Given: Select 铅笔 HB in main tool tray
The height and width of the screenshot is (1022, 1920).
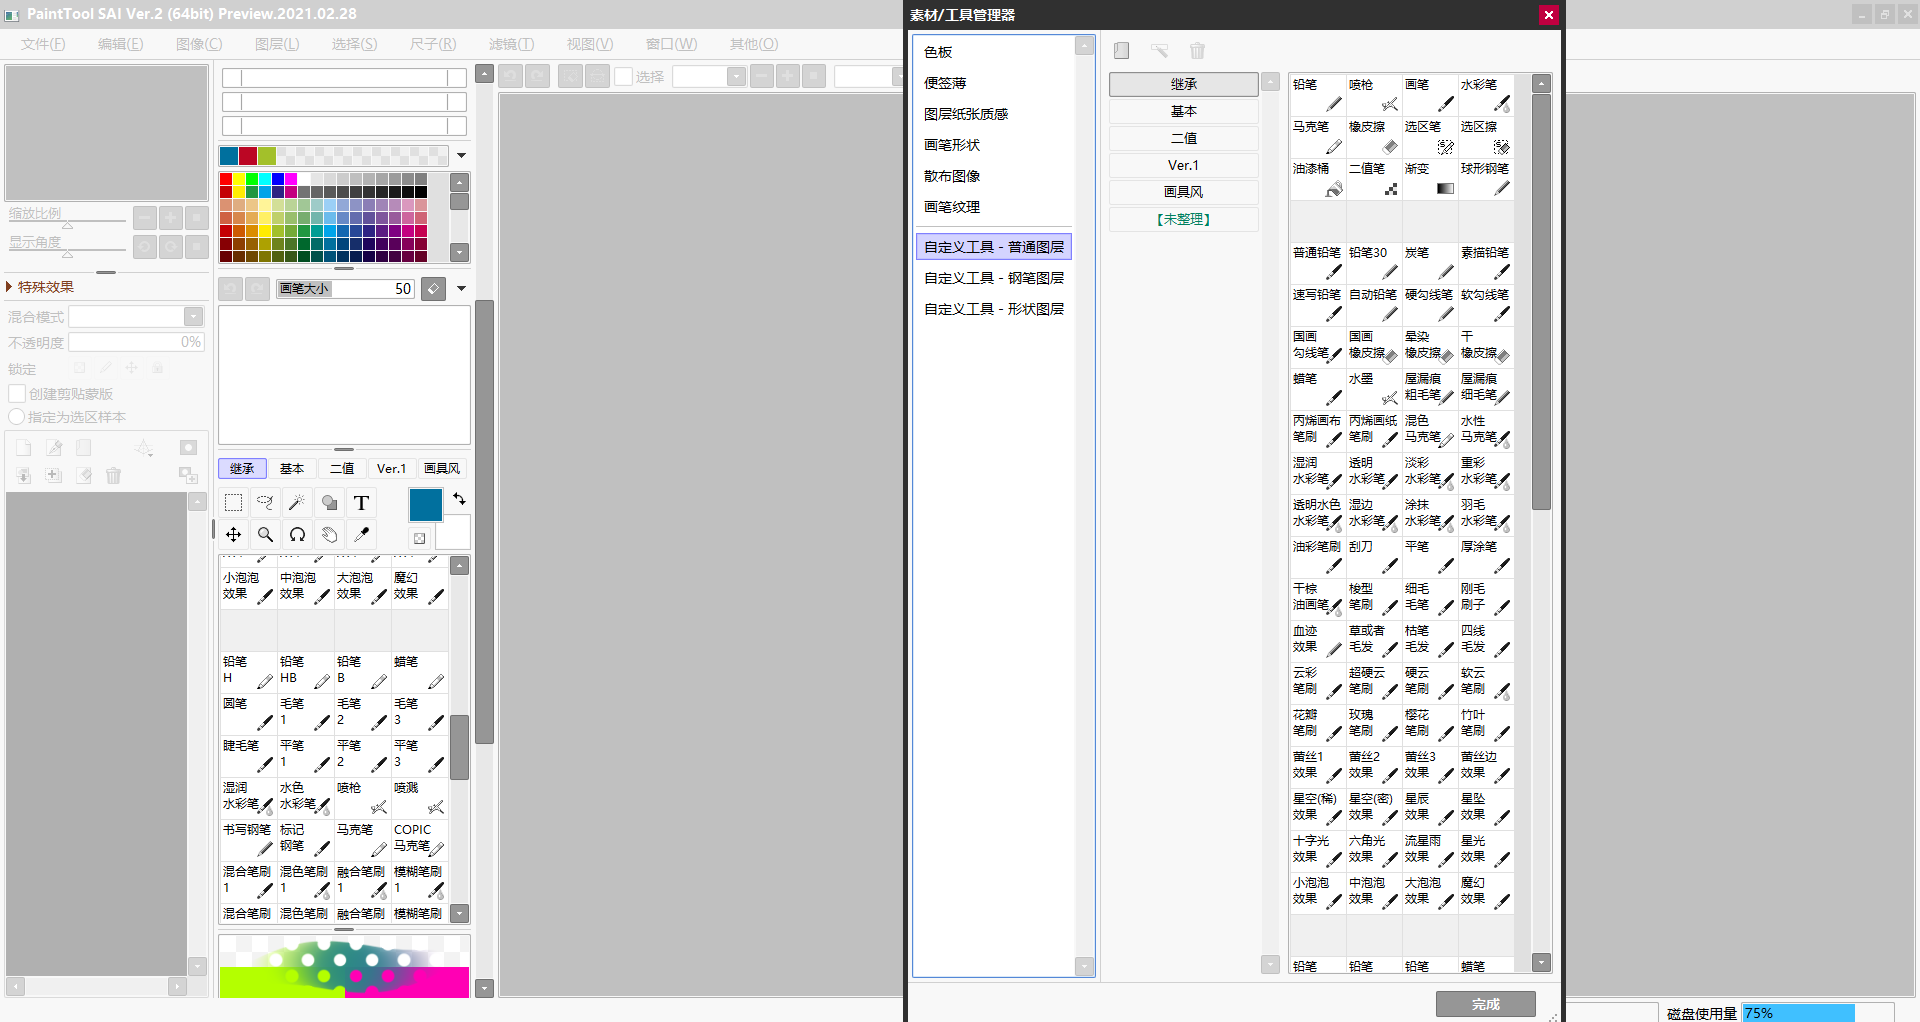Looking at the screenshot, I should [305, 672].
